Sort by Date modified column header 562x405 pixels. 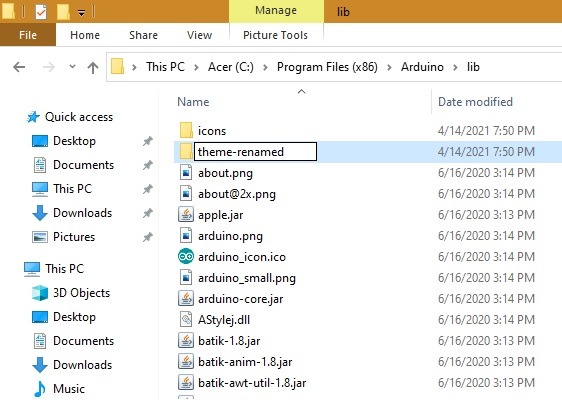[475, 102]
